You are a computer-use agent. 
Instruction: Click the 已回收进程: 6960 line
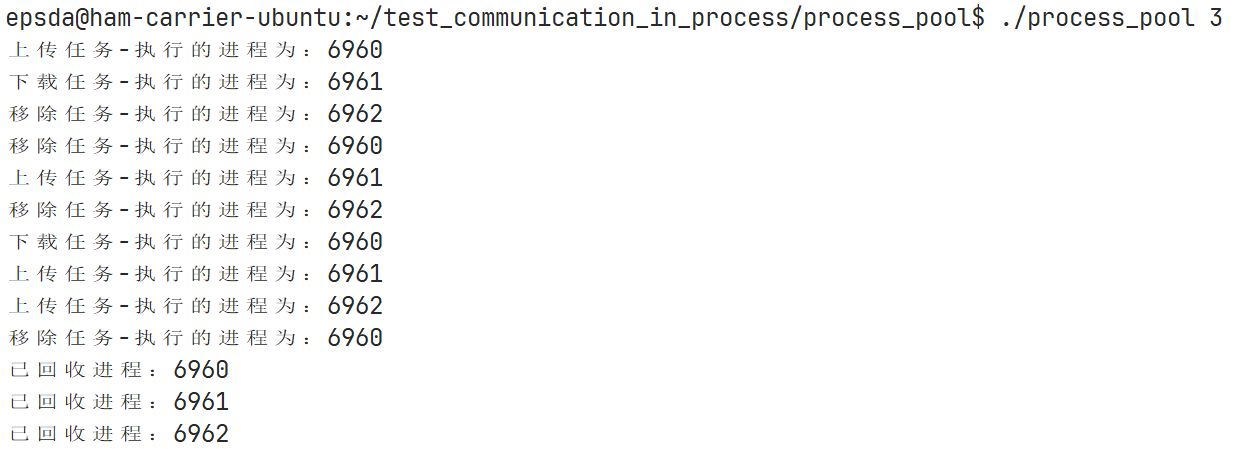tap(118, 370)
